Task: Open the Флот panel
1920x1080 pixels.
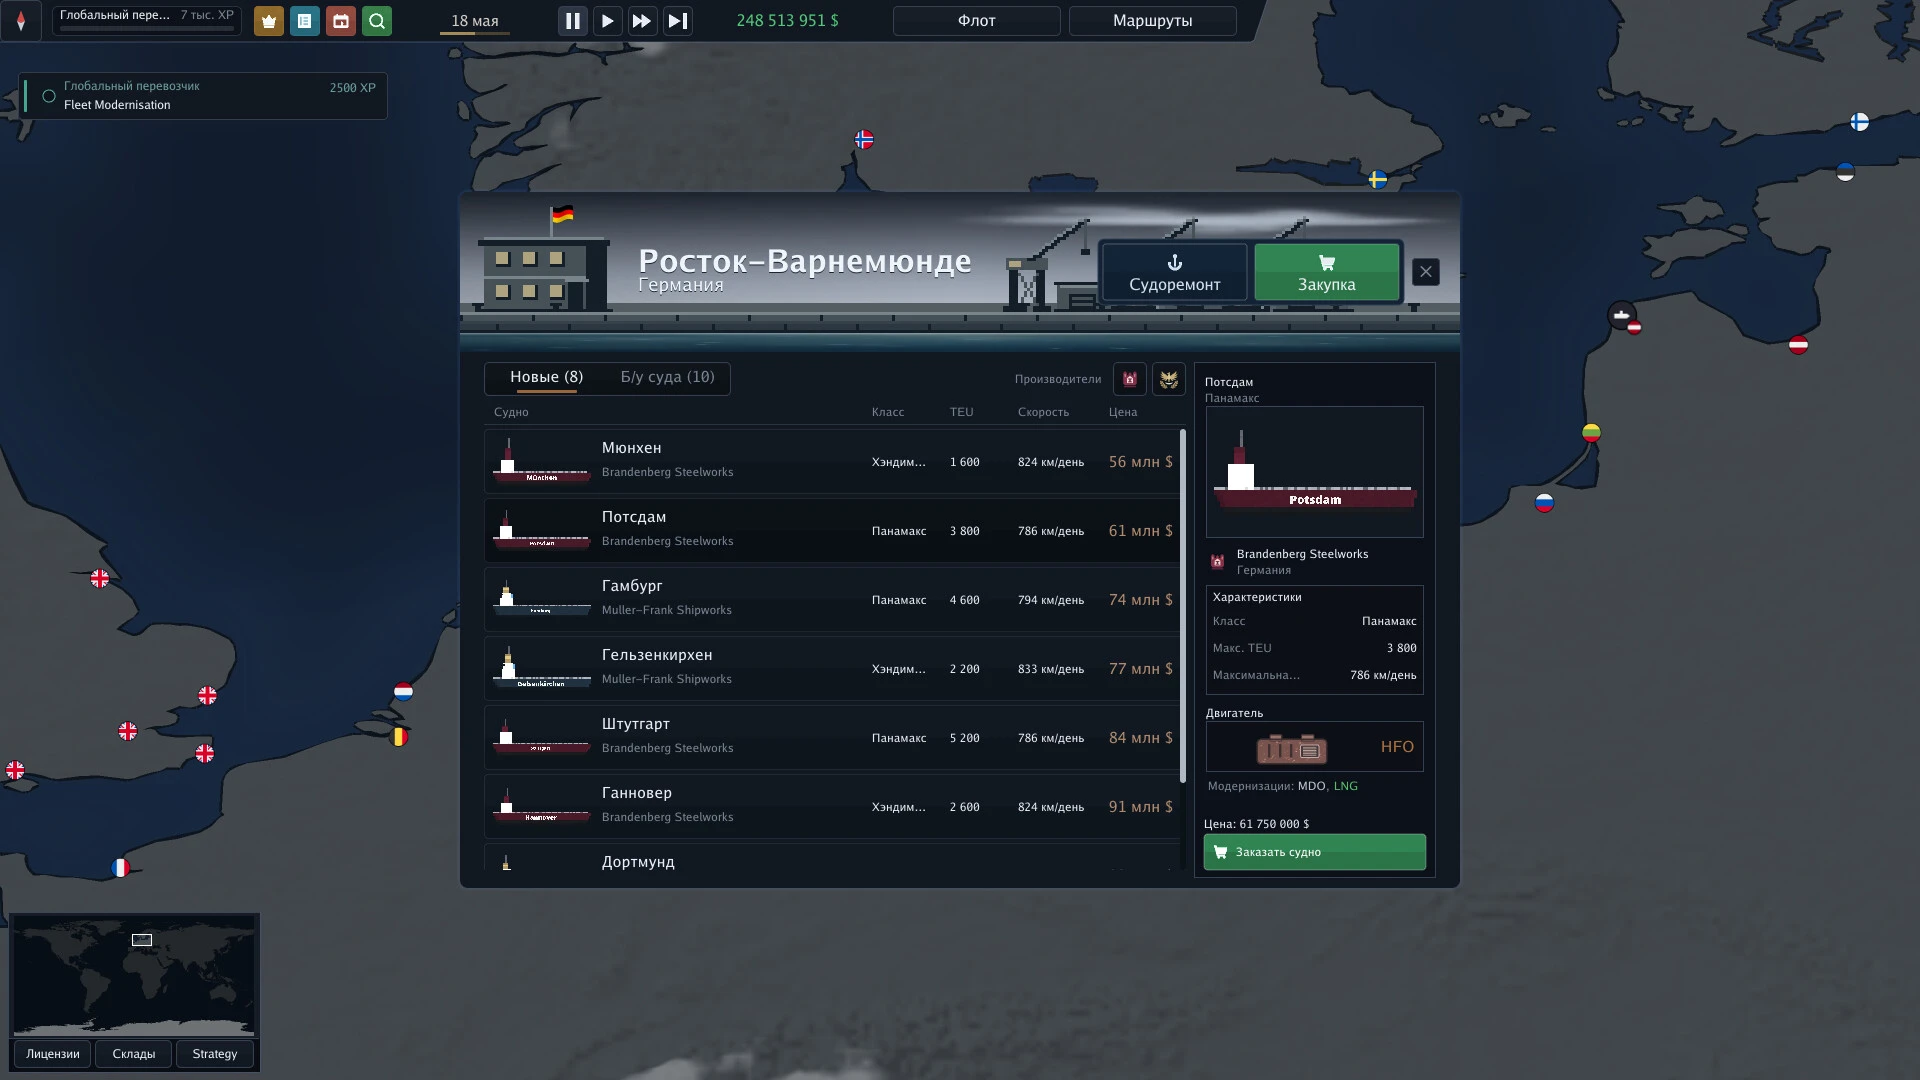Action: coord(976,21)
